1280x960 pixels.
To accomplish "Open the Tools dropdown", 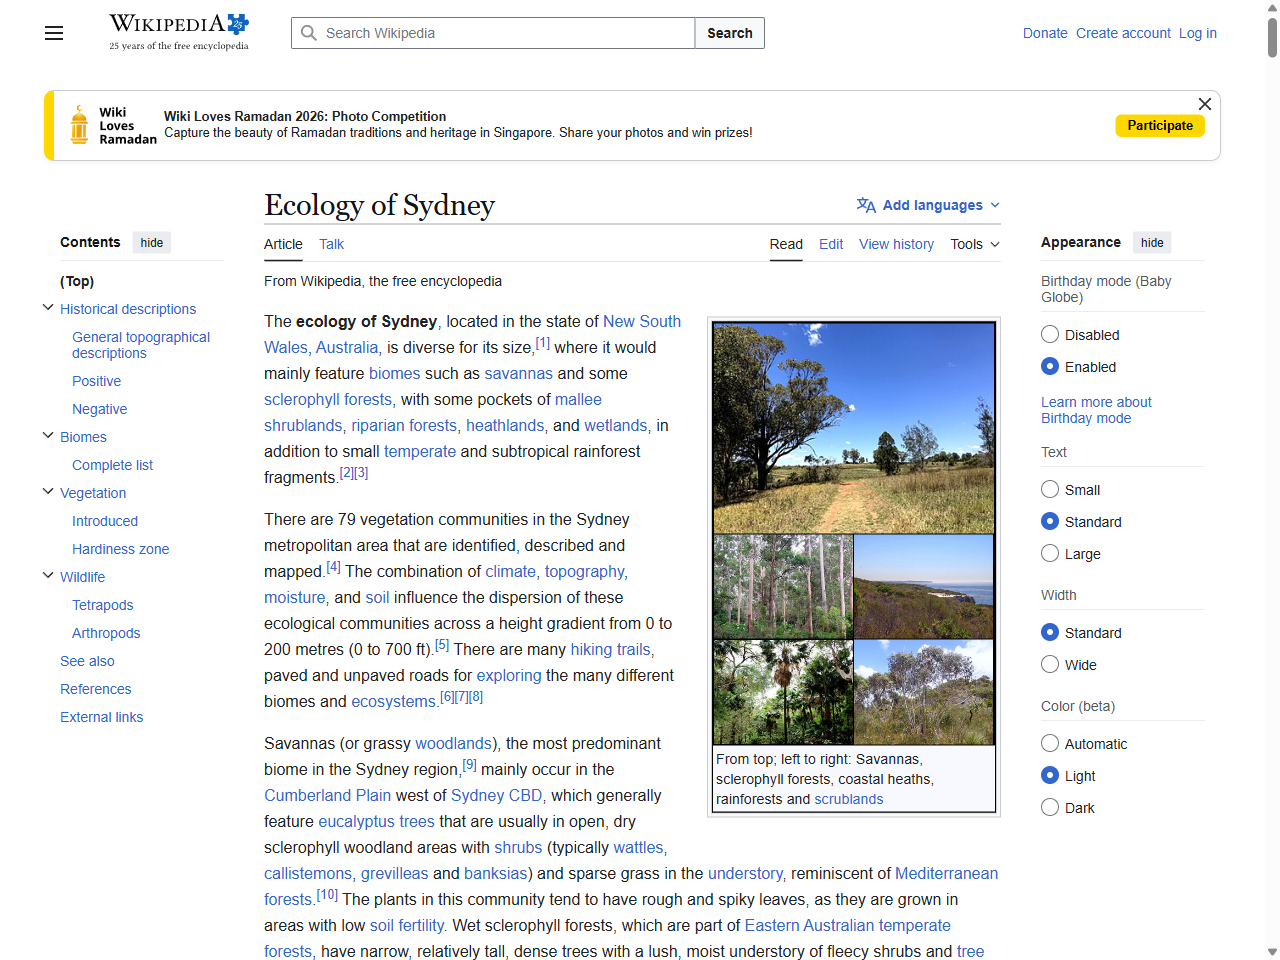I will [974, 244].
